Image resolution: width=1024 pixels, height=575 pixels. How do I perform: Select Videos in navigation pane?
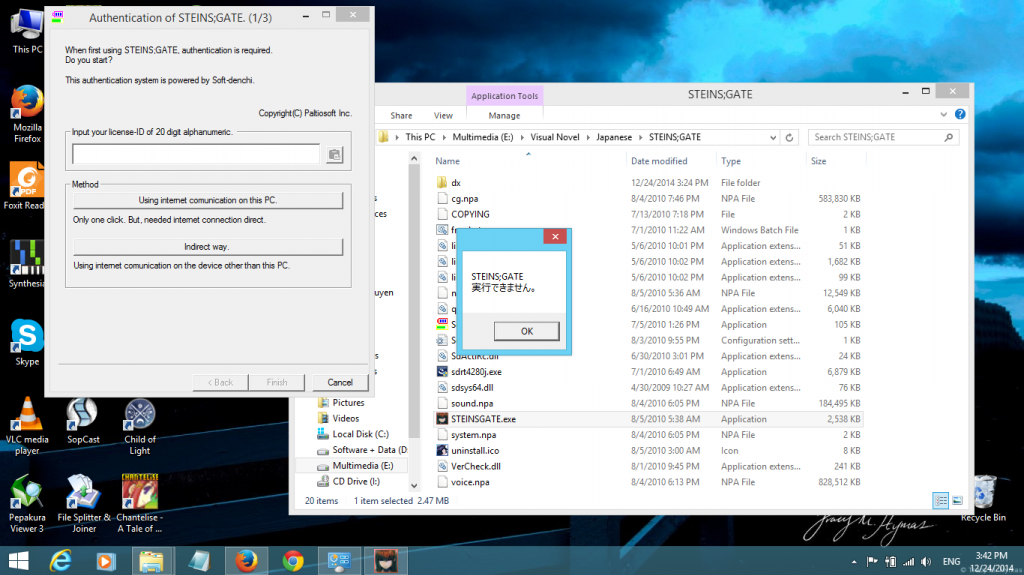click(345, 418)
